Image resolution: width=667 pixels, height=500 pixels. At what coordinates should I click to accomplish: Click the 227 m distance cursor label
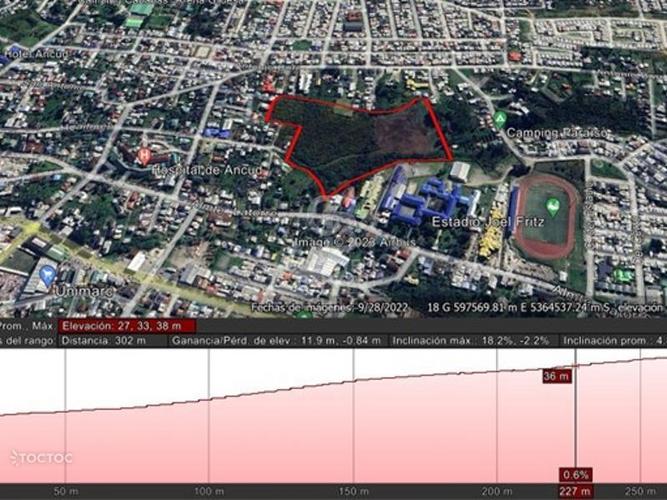coord(574,491)
